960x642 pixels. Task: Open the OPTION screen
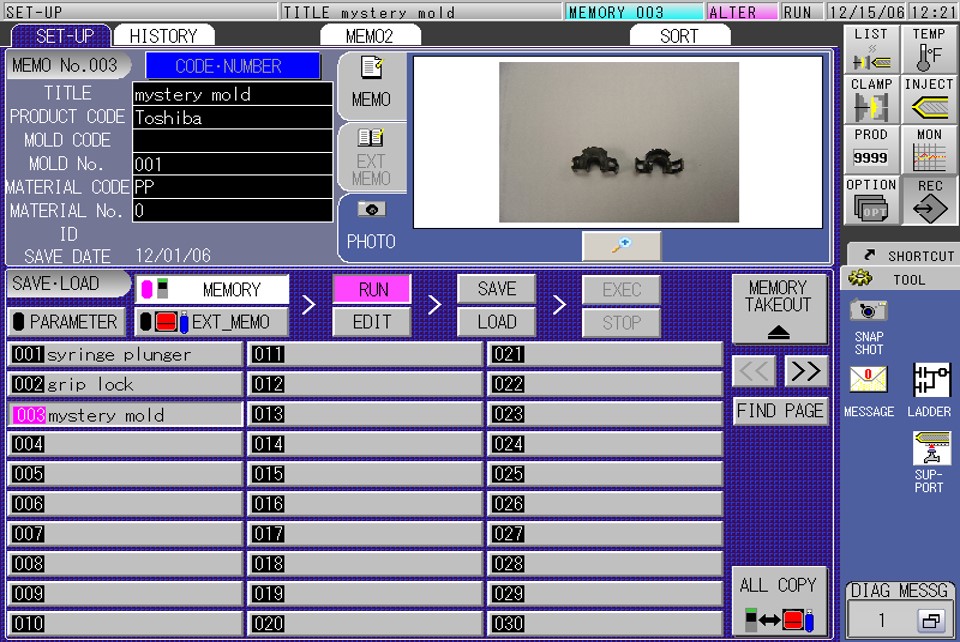(x=870, y=200)
